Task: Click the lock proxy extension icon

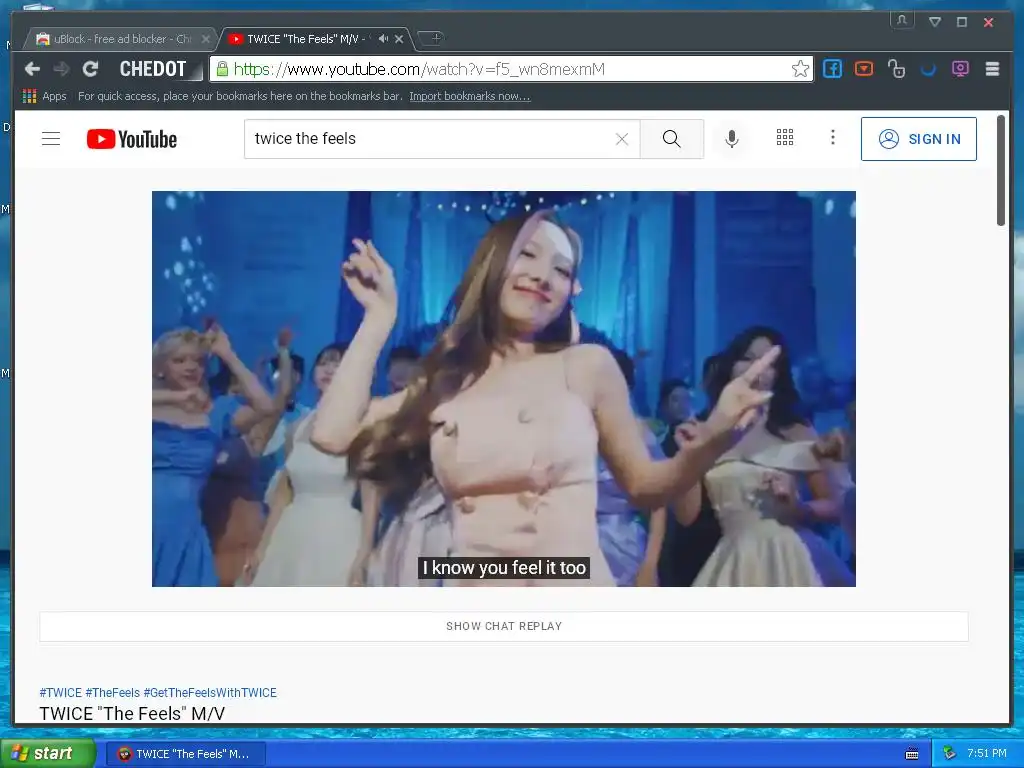Action: 896,69
